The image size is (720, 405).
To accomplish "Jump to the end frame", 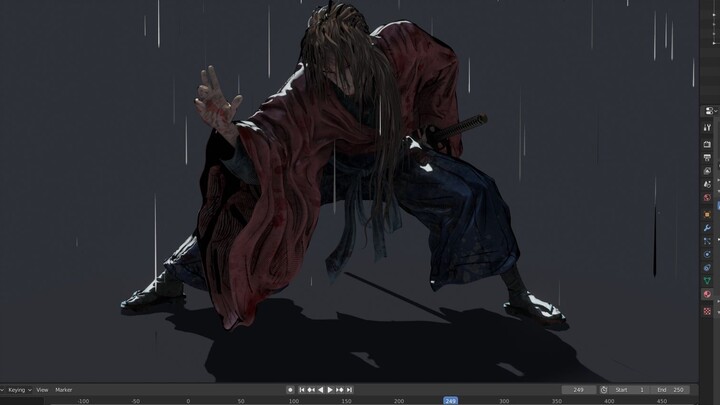I will tap(349, 390).
